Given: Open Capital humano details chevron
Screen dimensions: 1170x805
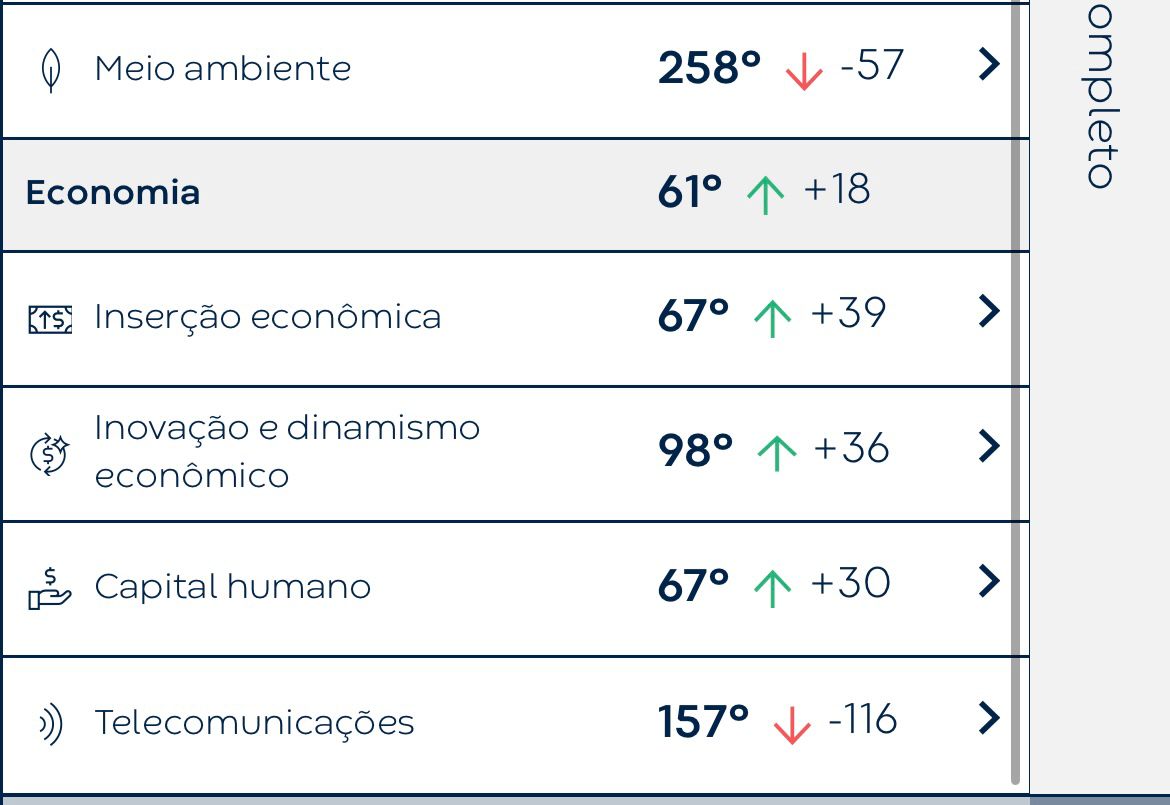Looking at the screenshot, I should (x=989, y=581).
